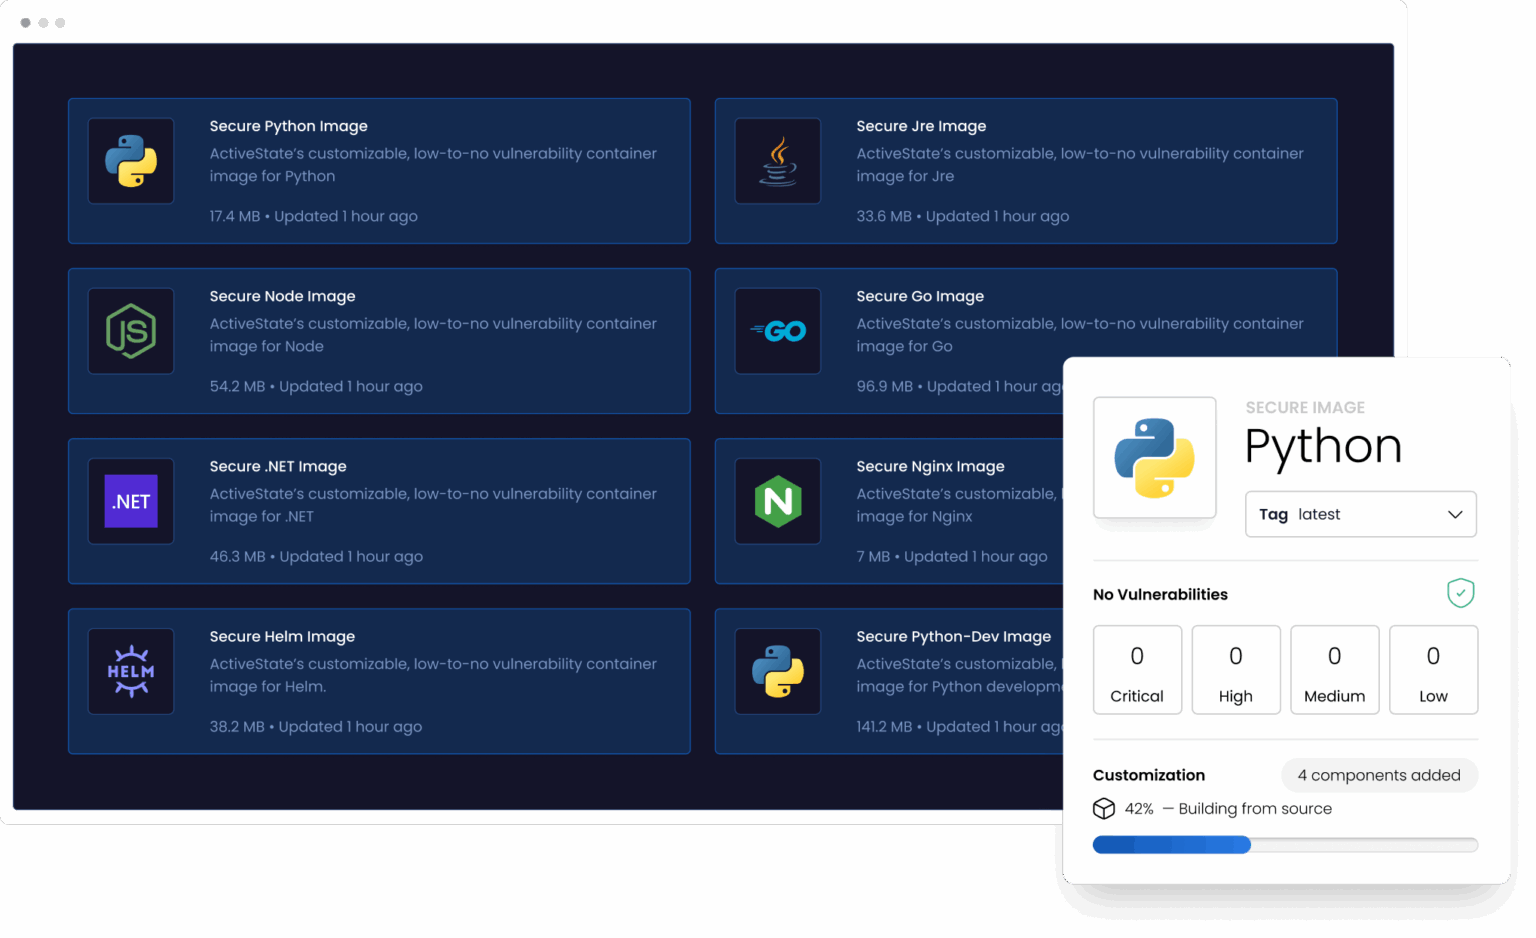
Task: Click the Python logo in Secure Python Image card
Action: click(131, 161)
